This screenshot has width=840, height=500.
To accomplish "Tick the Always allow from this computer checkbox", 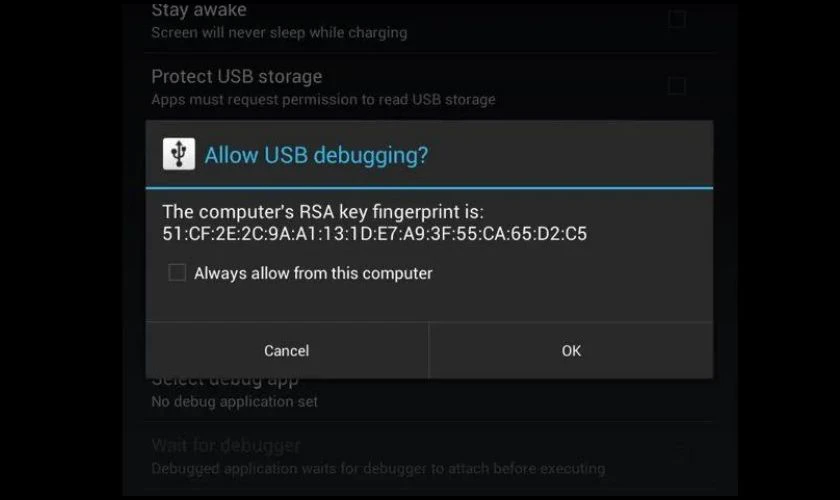I will click(177, 272).
